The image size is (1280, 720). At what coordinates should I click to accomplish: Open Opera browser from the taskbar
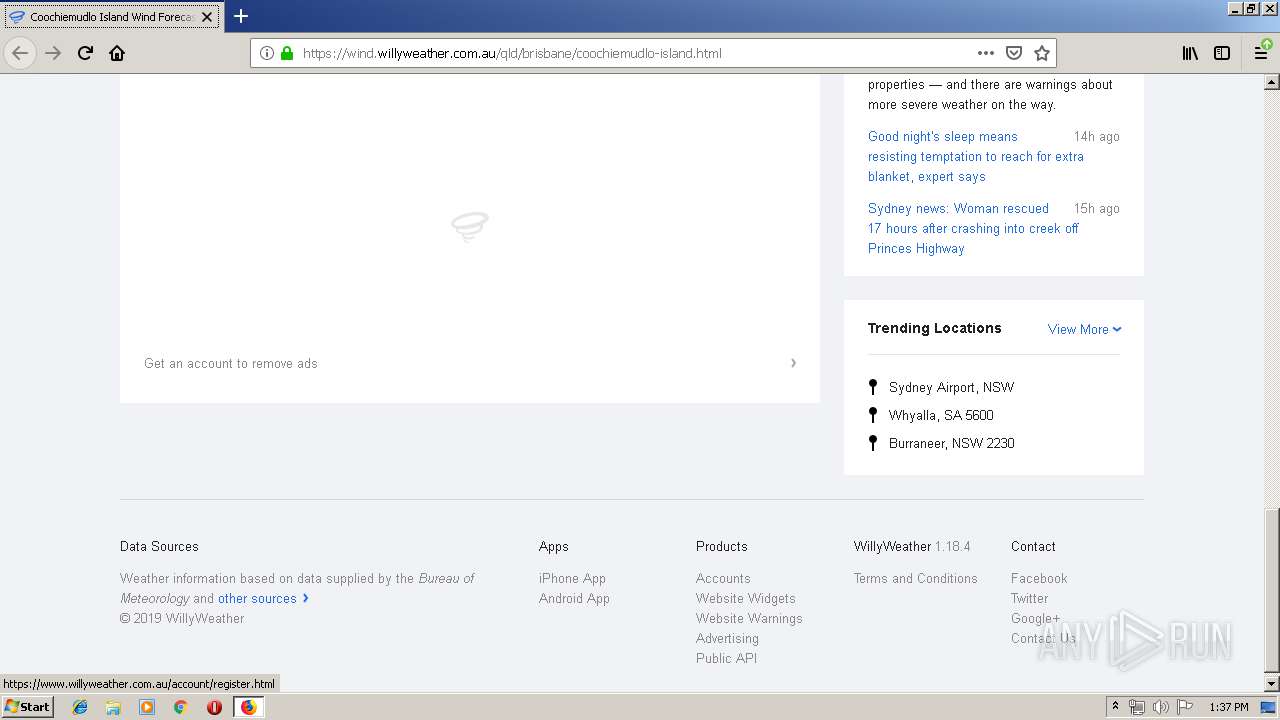(214, 707)
